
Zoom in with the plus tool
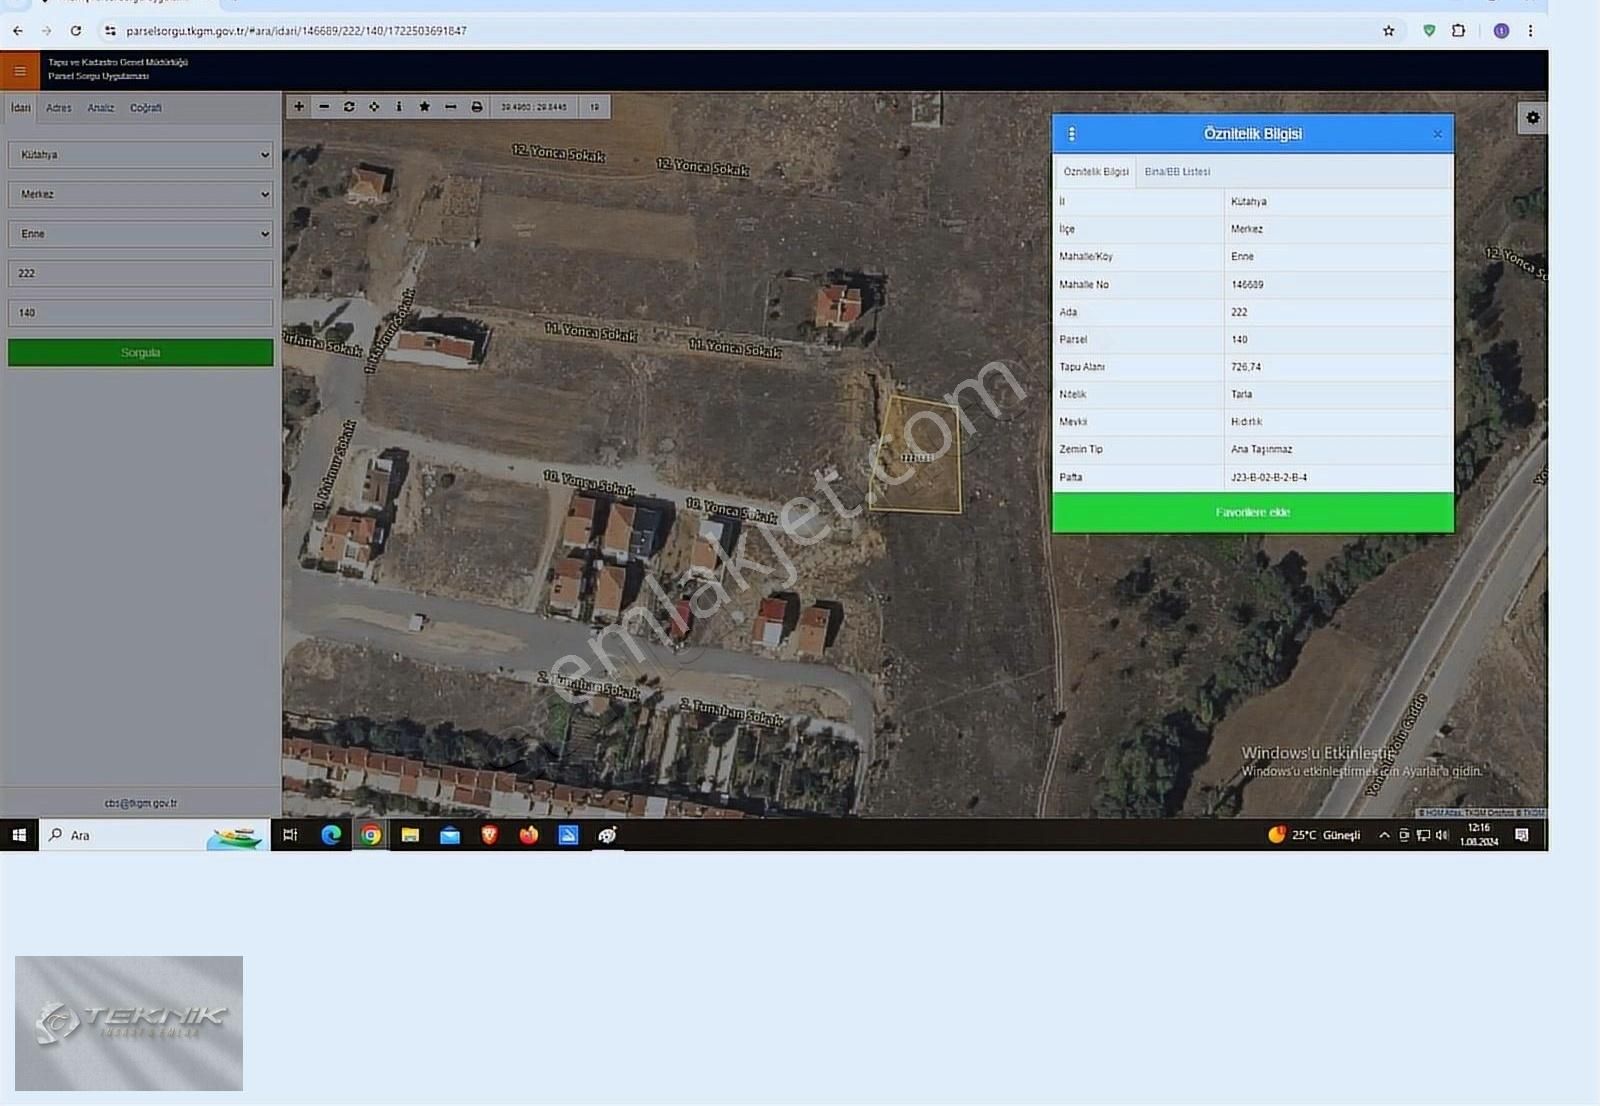pyautogui.click(x=299, y=107)
